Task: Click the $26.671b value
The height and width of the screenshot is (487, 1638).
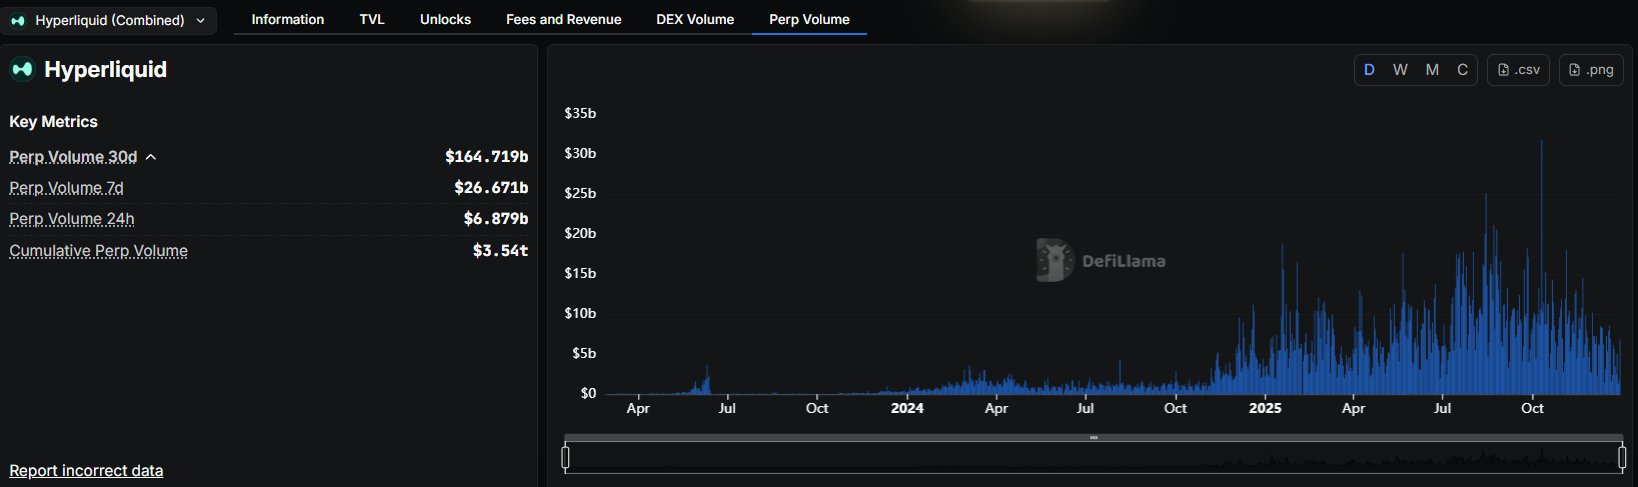Action: point(490,187)
